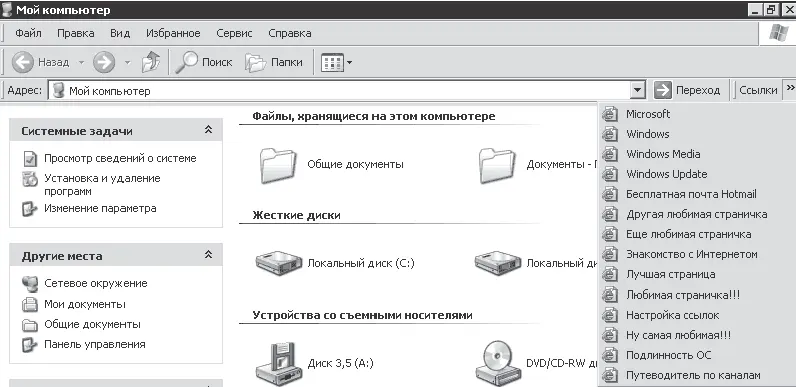Open the Сервис menu
The height and width of the screenshot is (387, 796).
coord(234,34)
